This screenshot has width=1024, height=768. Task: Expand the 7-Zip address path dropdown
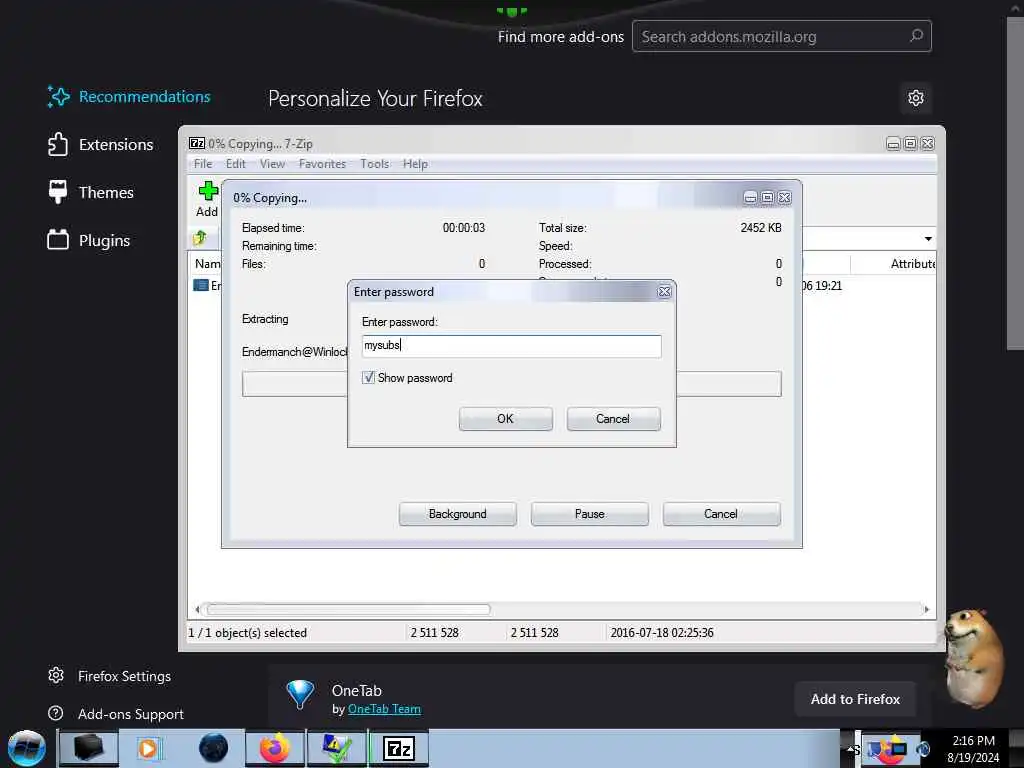tap(927, 238)
